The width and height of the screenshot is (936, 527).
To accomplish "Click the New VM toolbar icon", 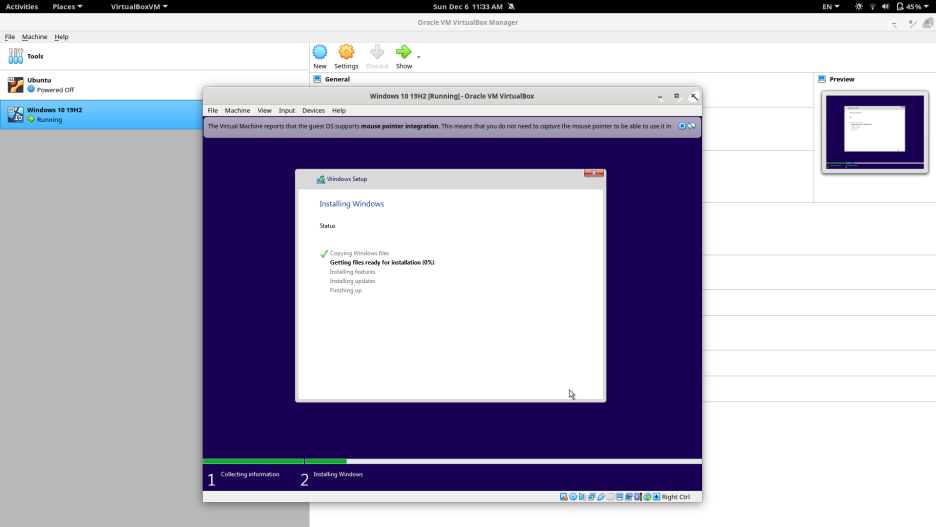I will tap(320, 52).
